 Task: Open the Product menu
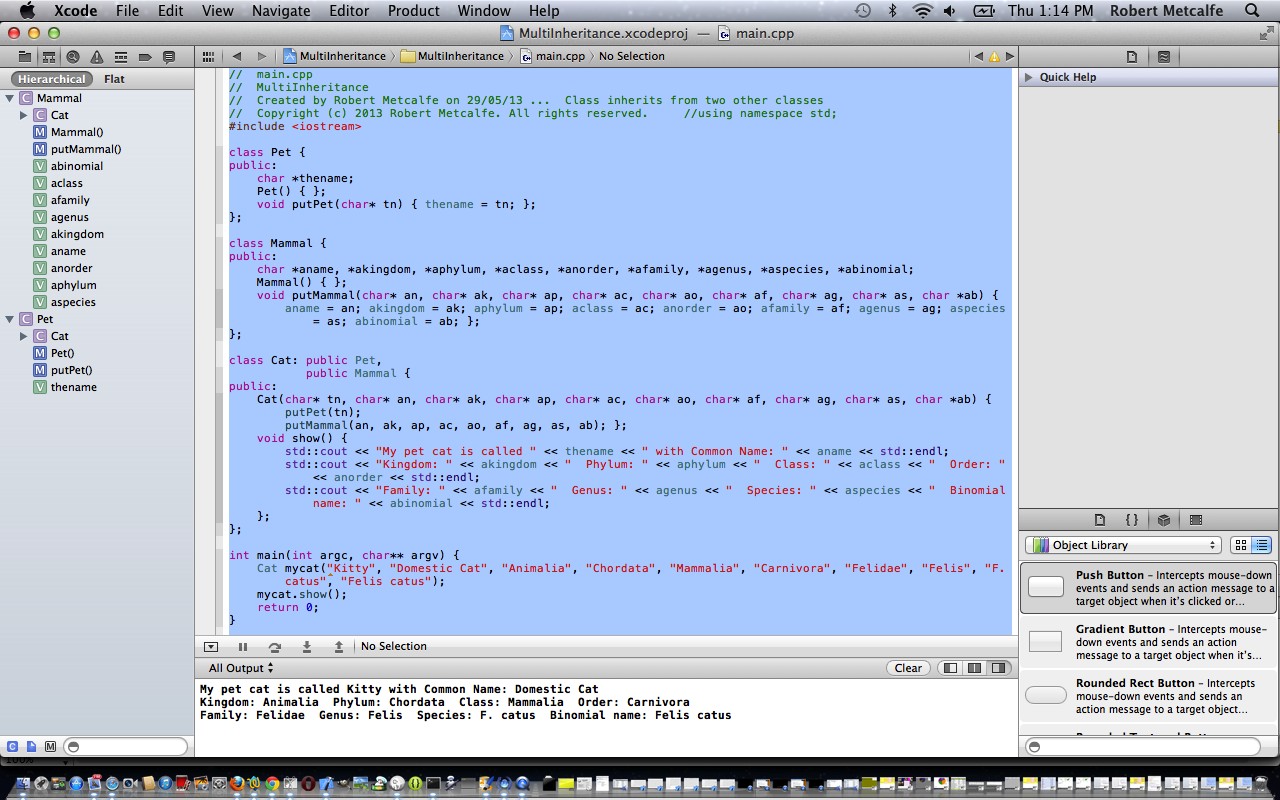pyautogui.click(x=413, y=11)
